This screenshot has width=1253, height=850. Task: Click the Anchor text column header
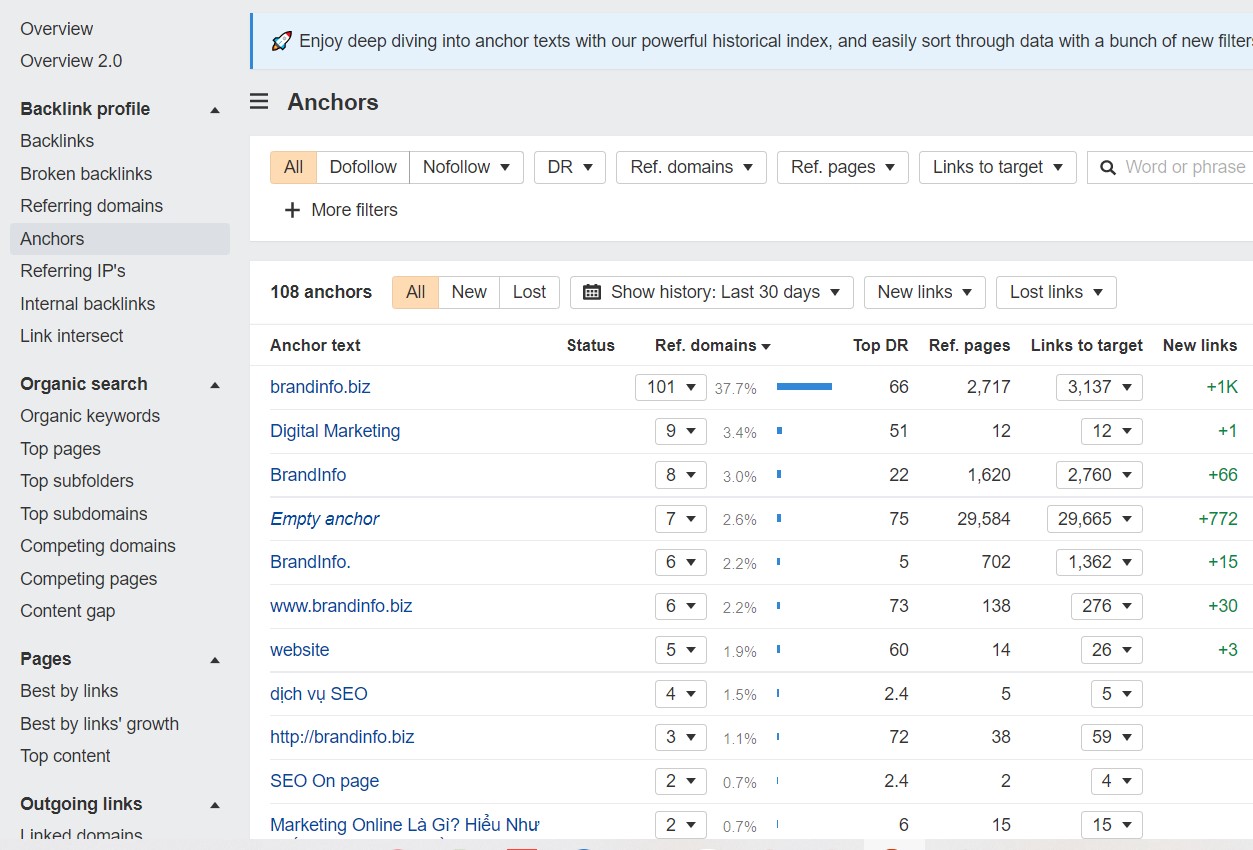point(315,345)
